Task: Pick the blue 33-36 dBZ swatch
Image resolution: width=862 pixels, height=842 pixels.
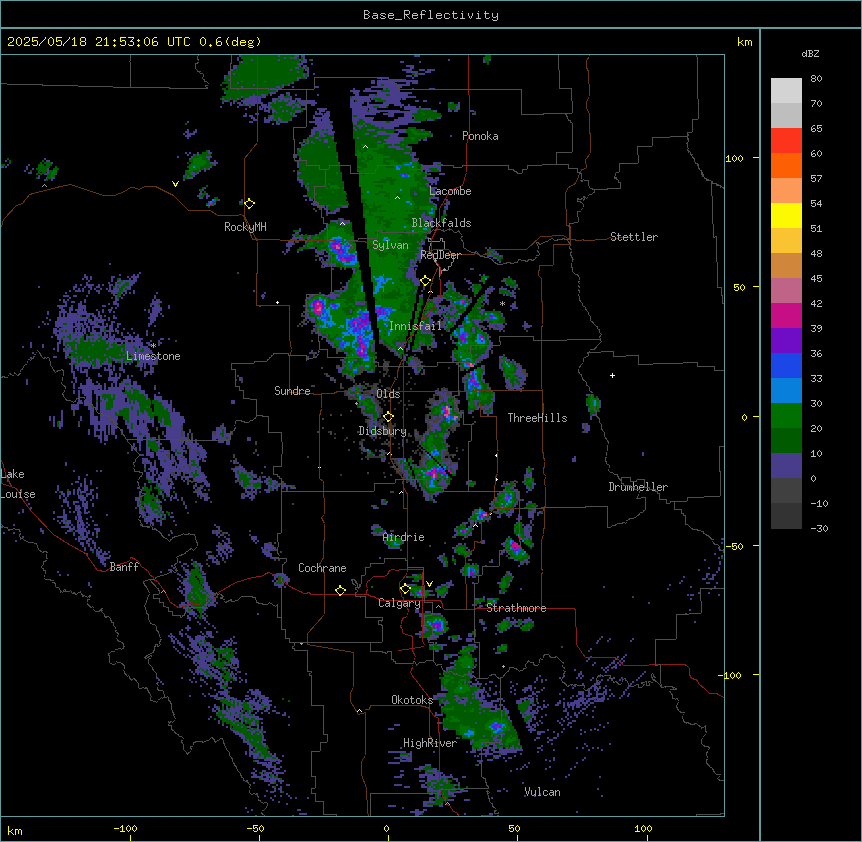Action: point(786,365)
